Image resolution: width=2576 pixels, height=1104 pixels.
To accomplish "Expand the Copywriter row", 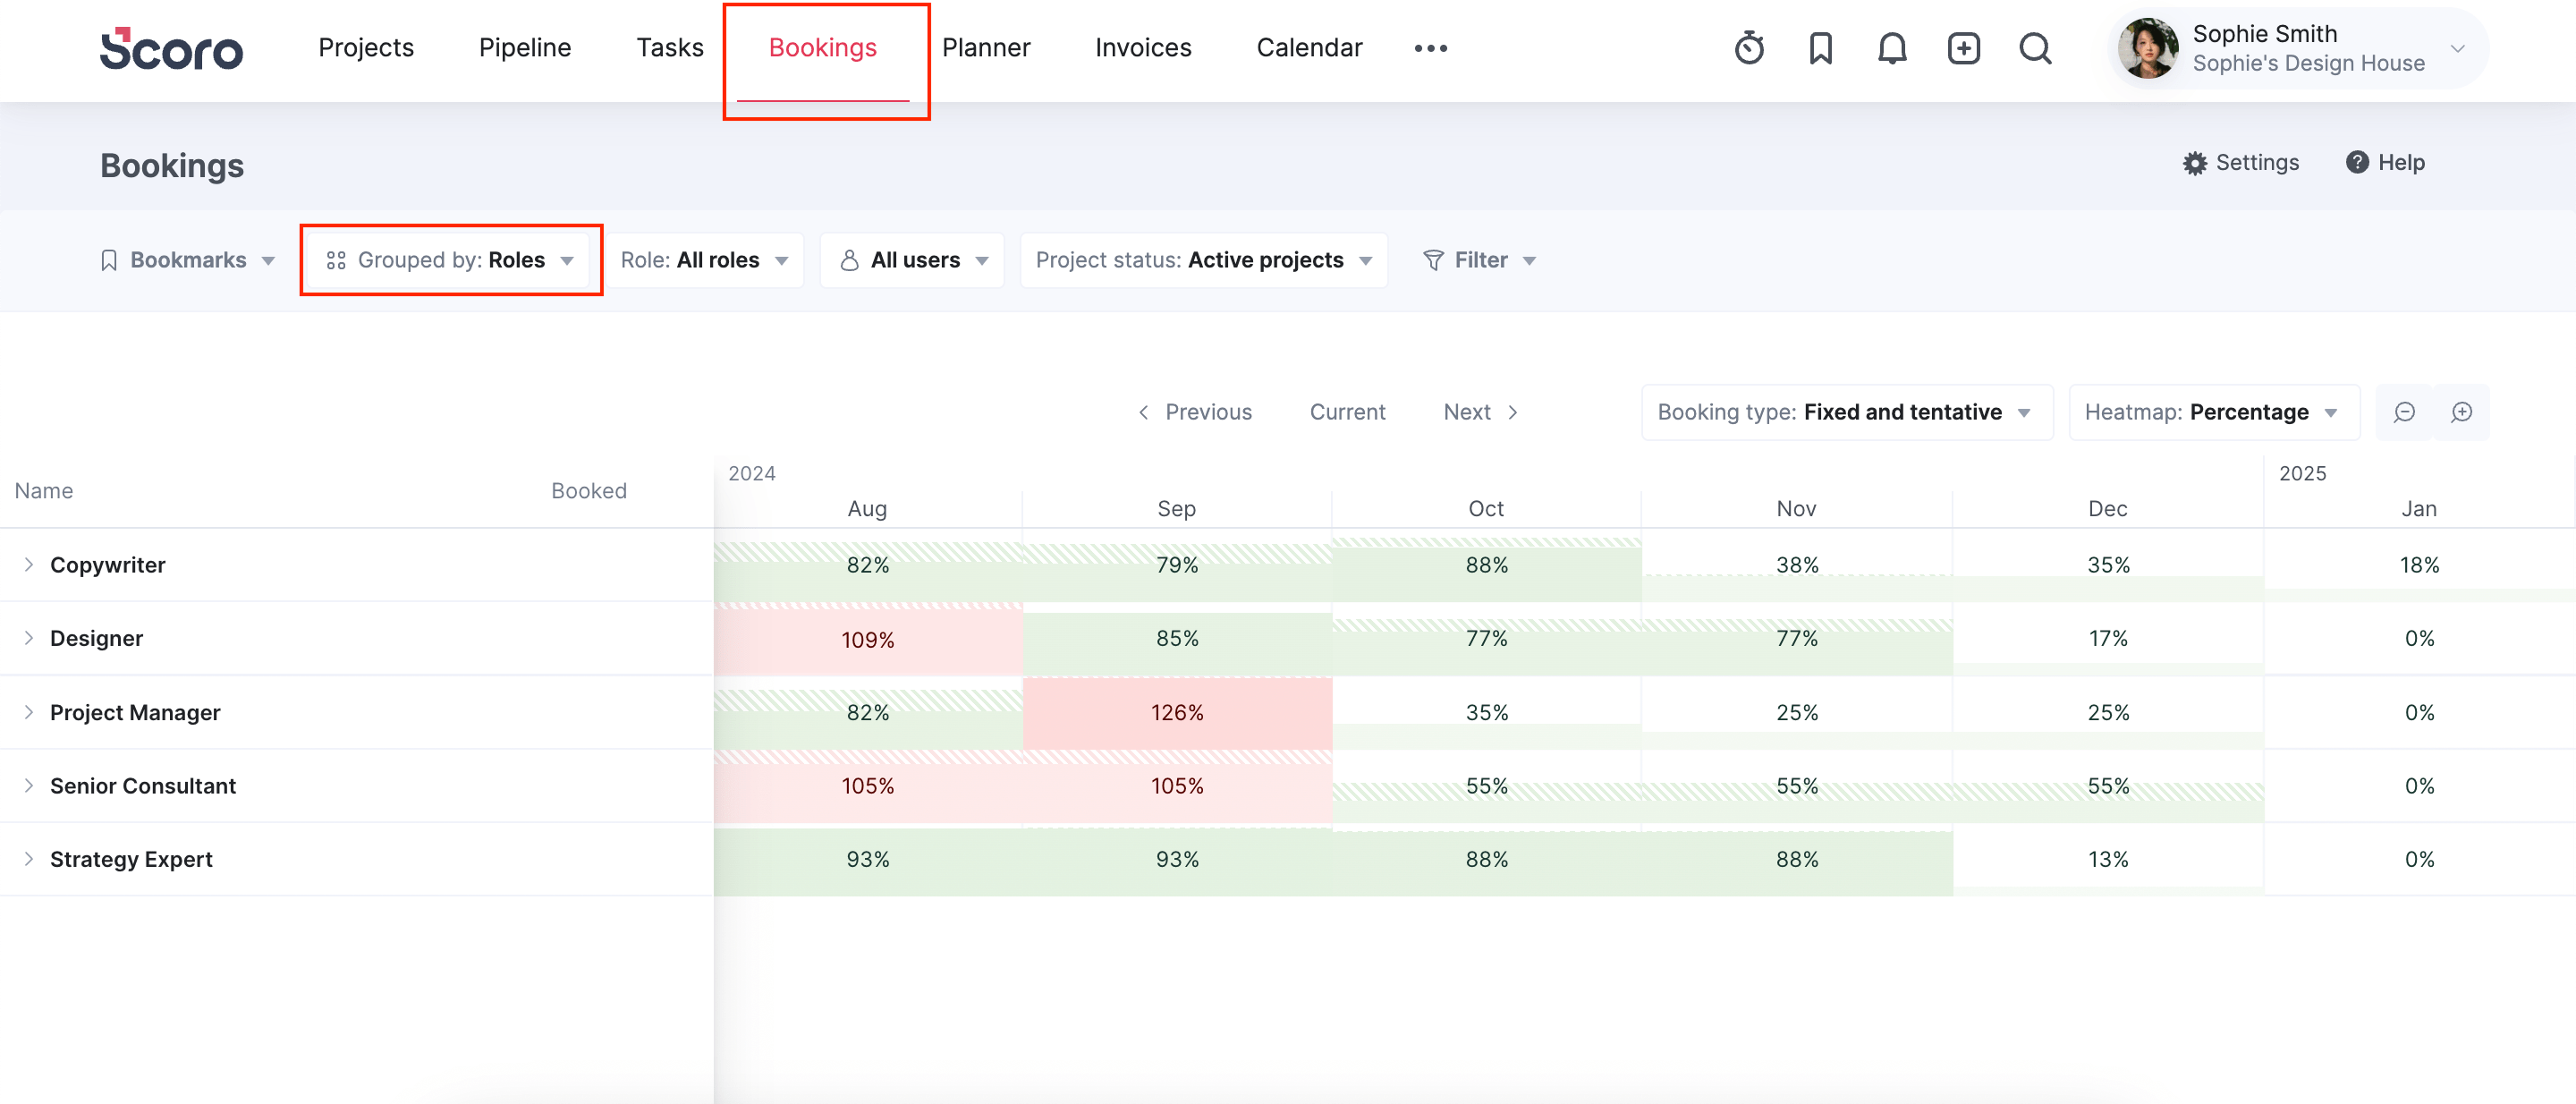I will (29, 565).
